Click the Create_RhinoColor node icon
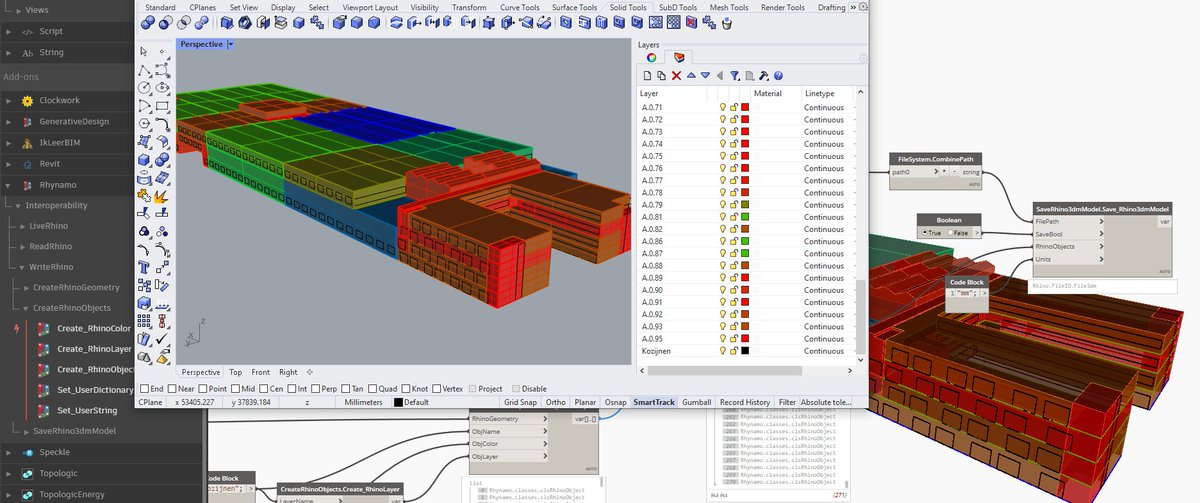 pos(44,328)
